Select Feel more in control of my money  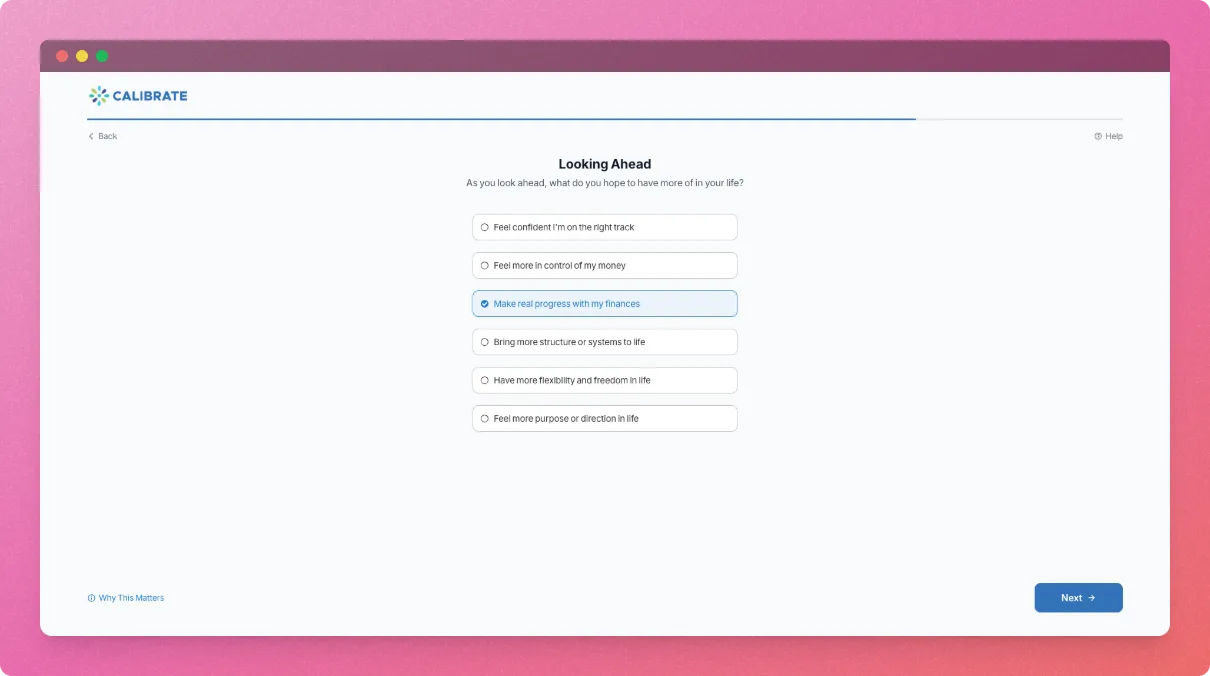tap(604, 265)
